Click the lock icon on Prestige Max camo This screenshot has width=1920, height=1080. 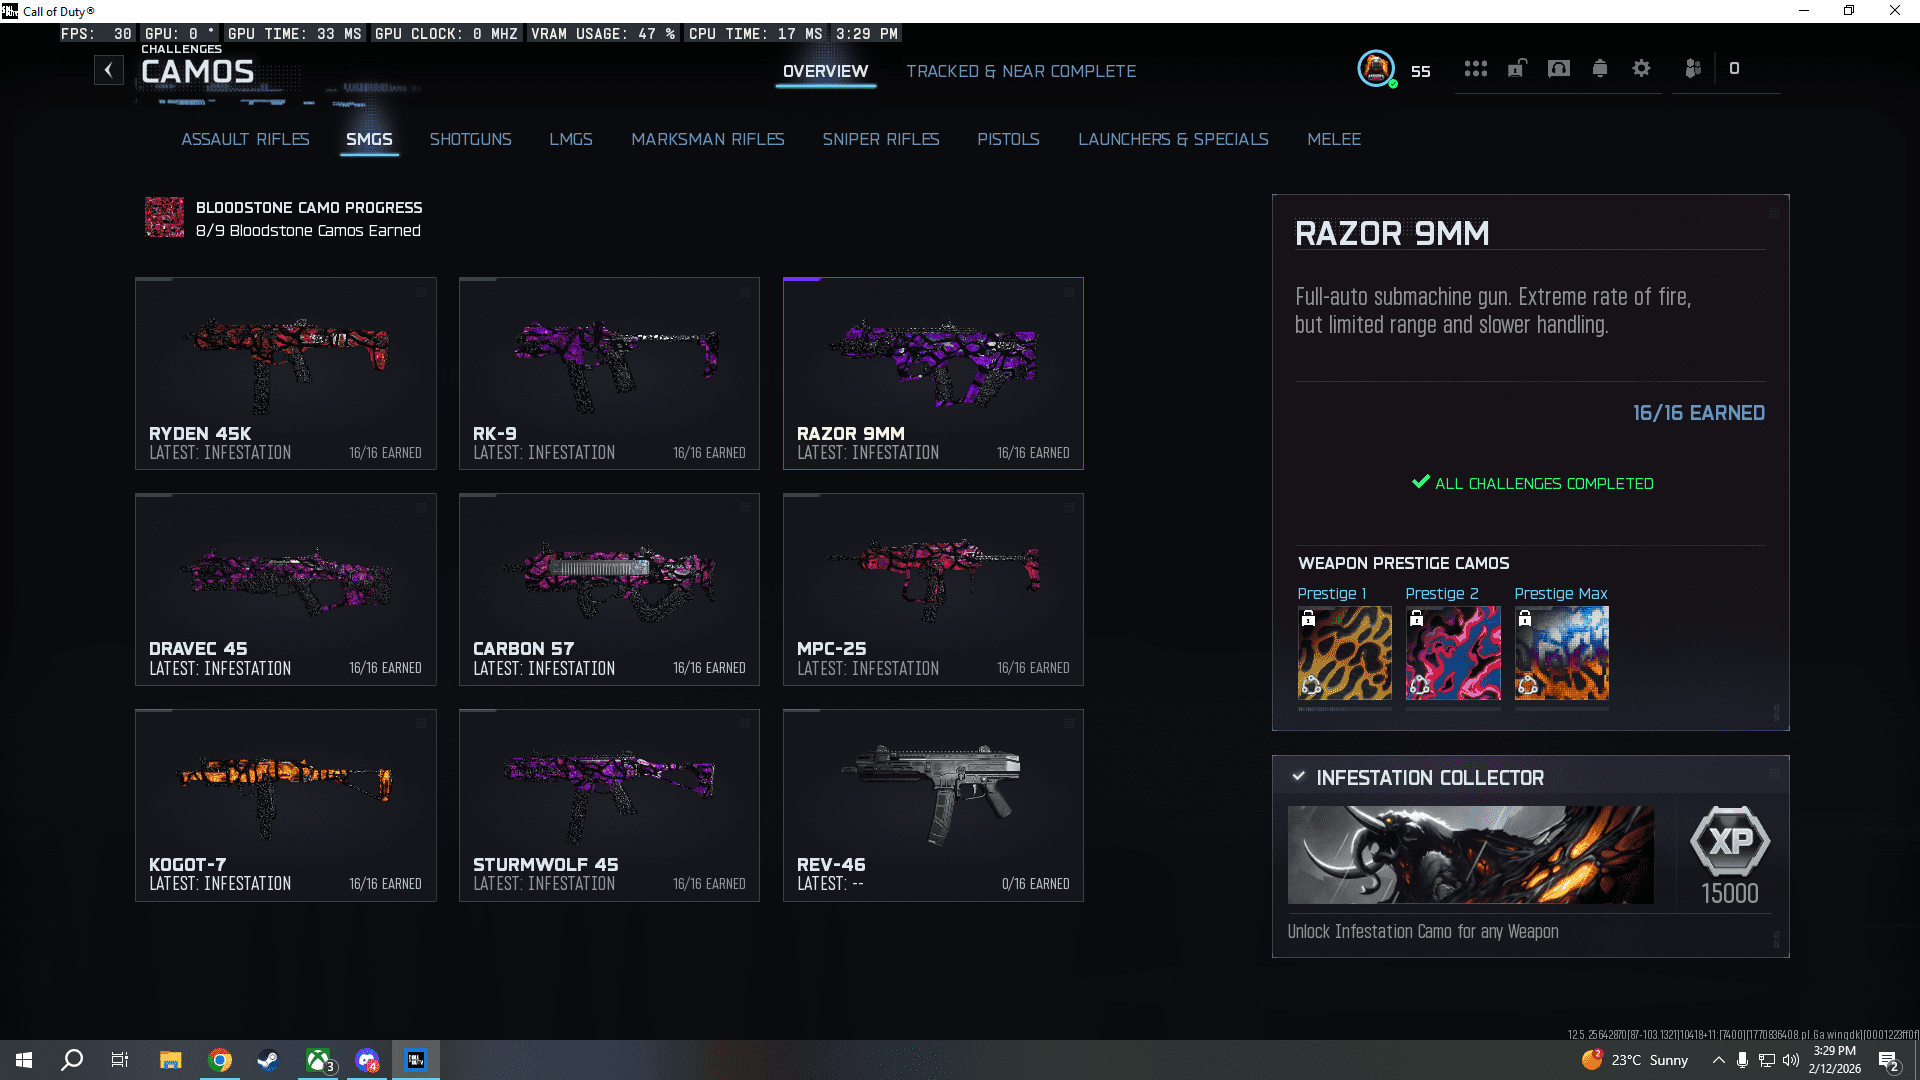1525,619
